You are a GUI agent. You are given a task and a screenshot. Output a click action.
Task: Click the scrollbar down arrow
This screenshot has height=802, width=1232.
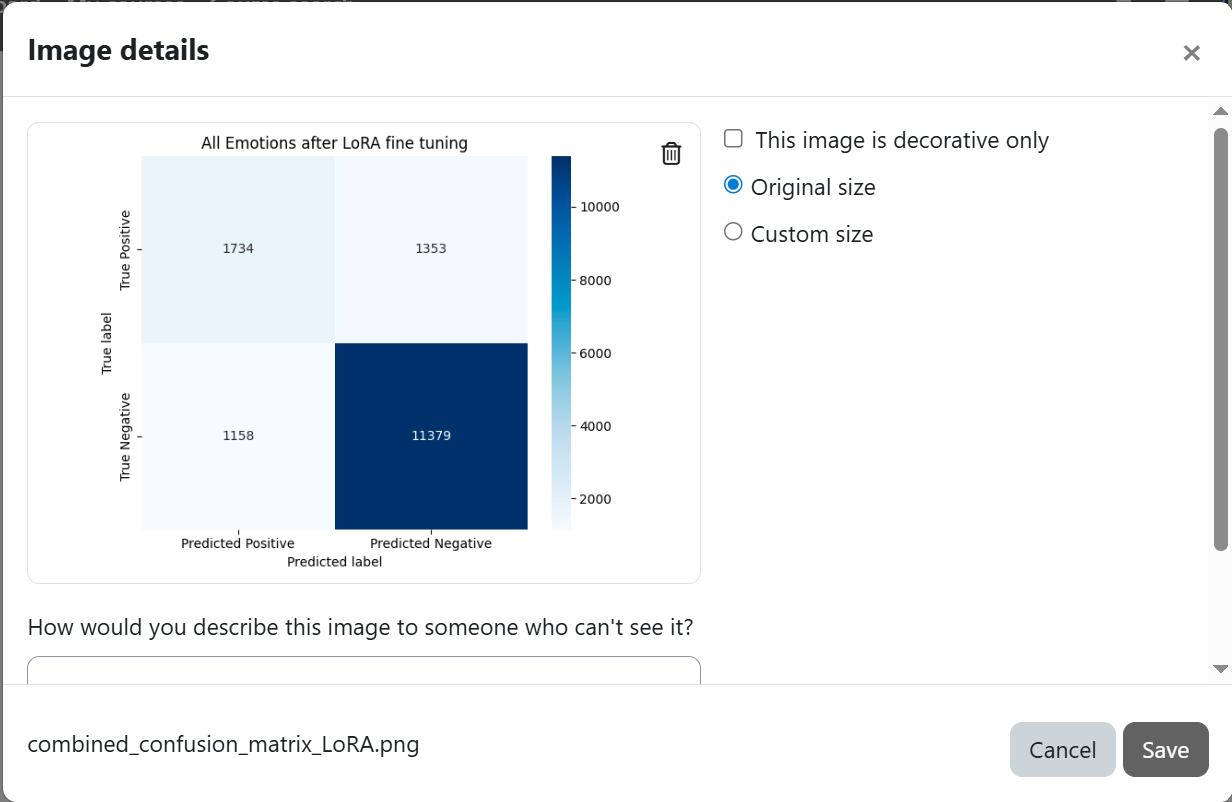click(1220, 668)
